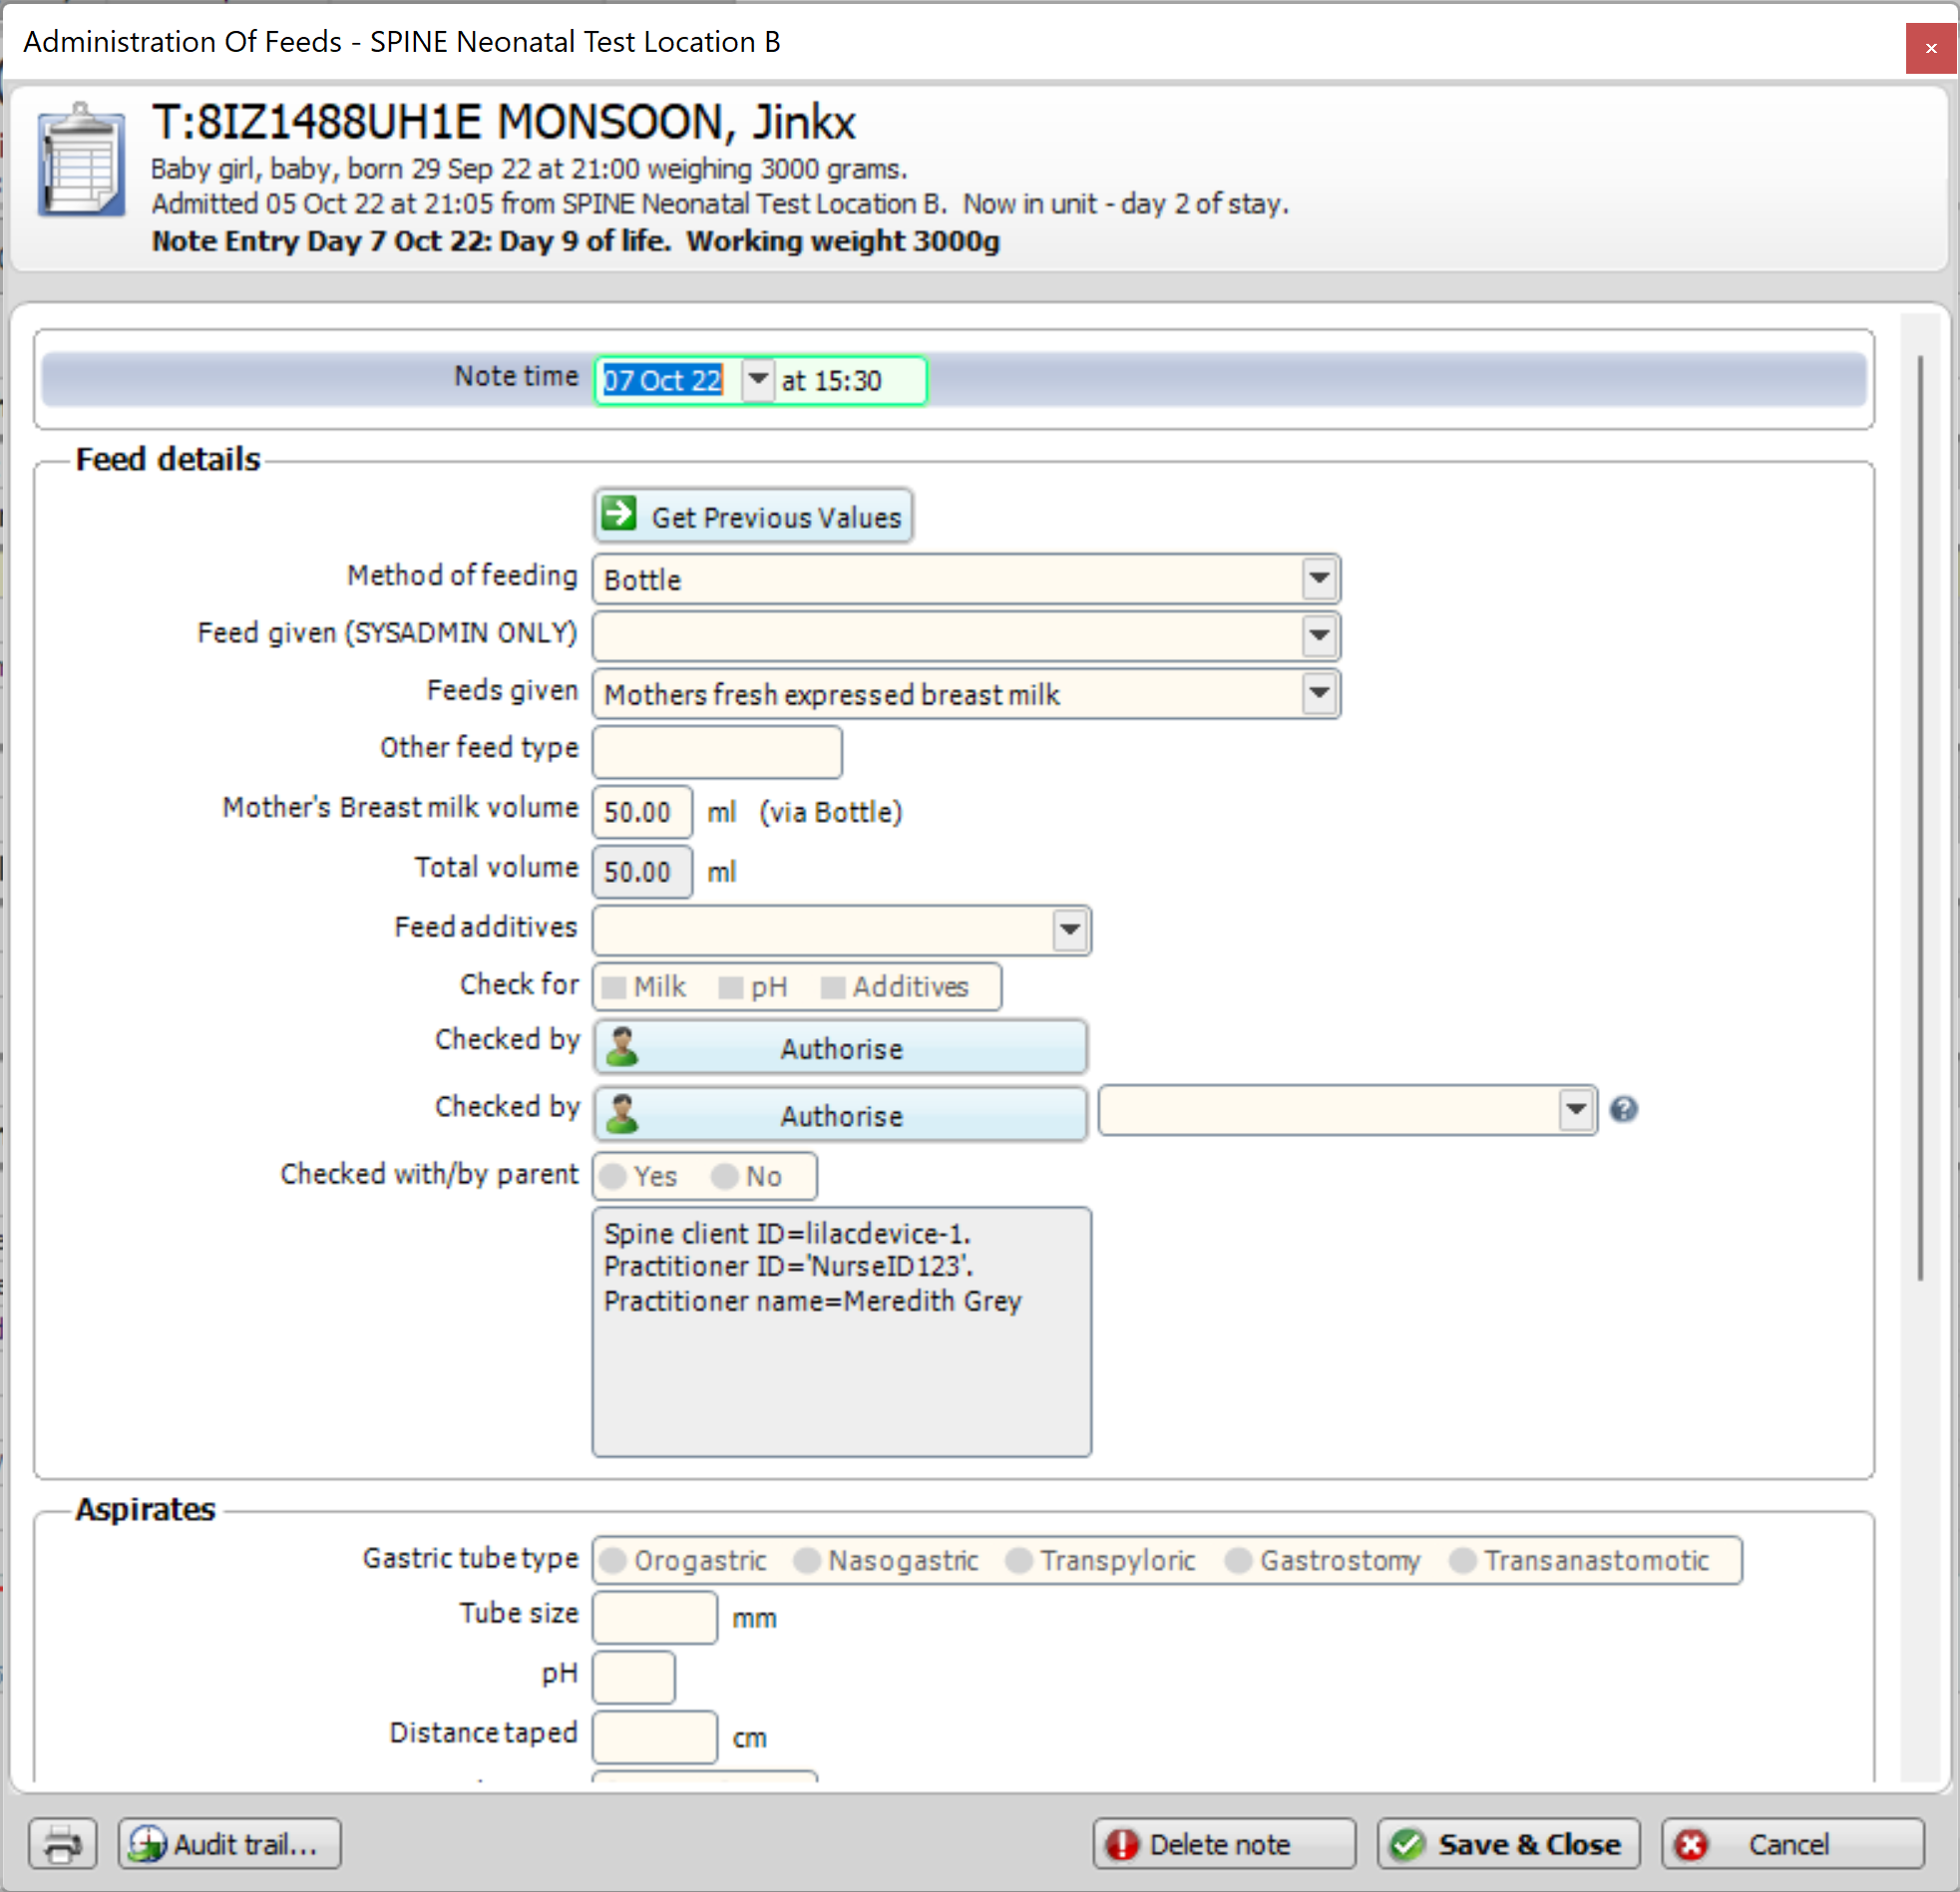Click the vertical scrollbar of the form

1920,818
